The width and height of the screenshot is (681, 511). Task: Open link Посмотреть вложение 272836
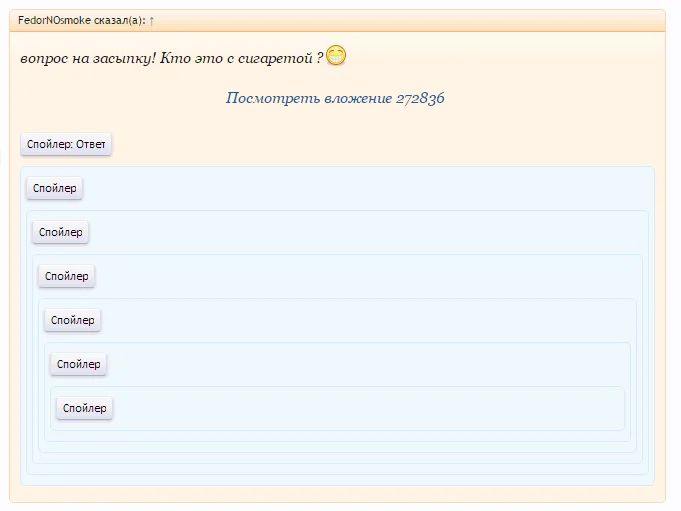[335, 98]
